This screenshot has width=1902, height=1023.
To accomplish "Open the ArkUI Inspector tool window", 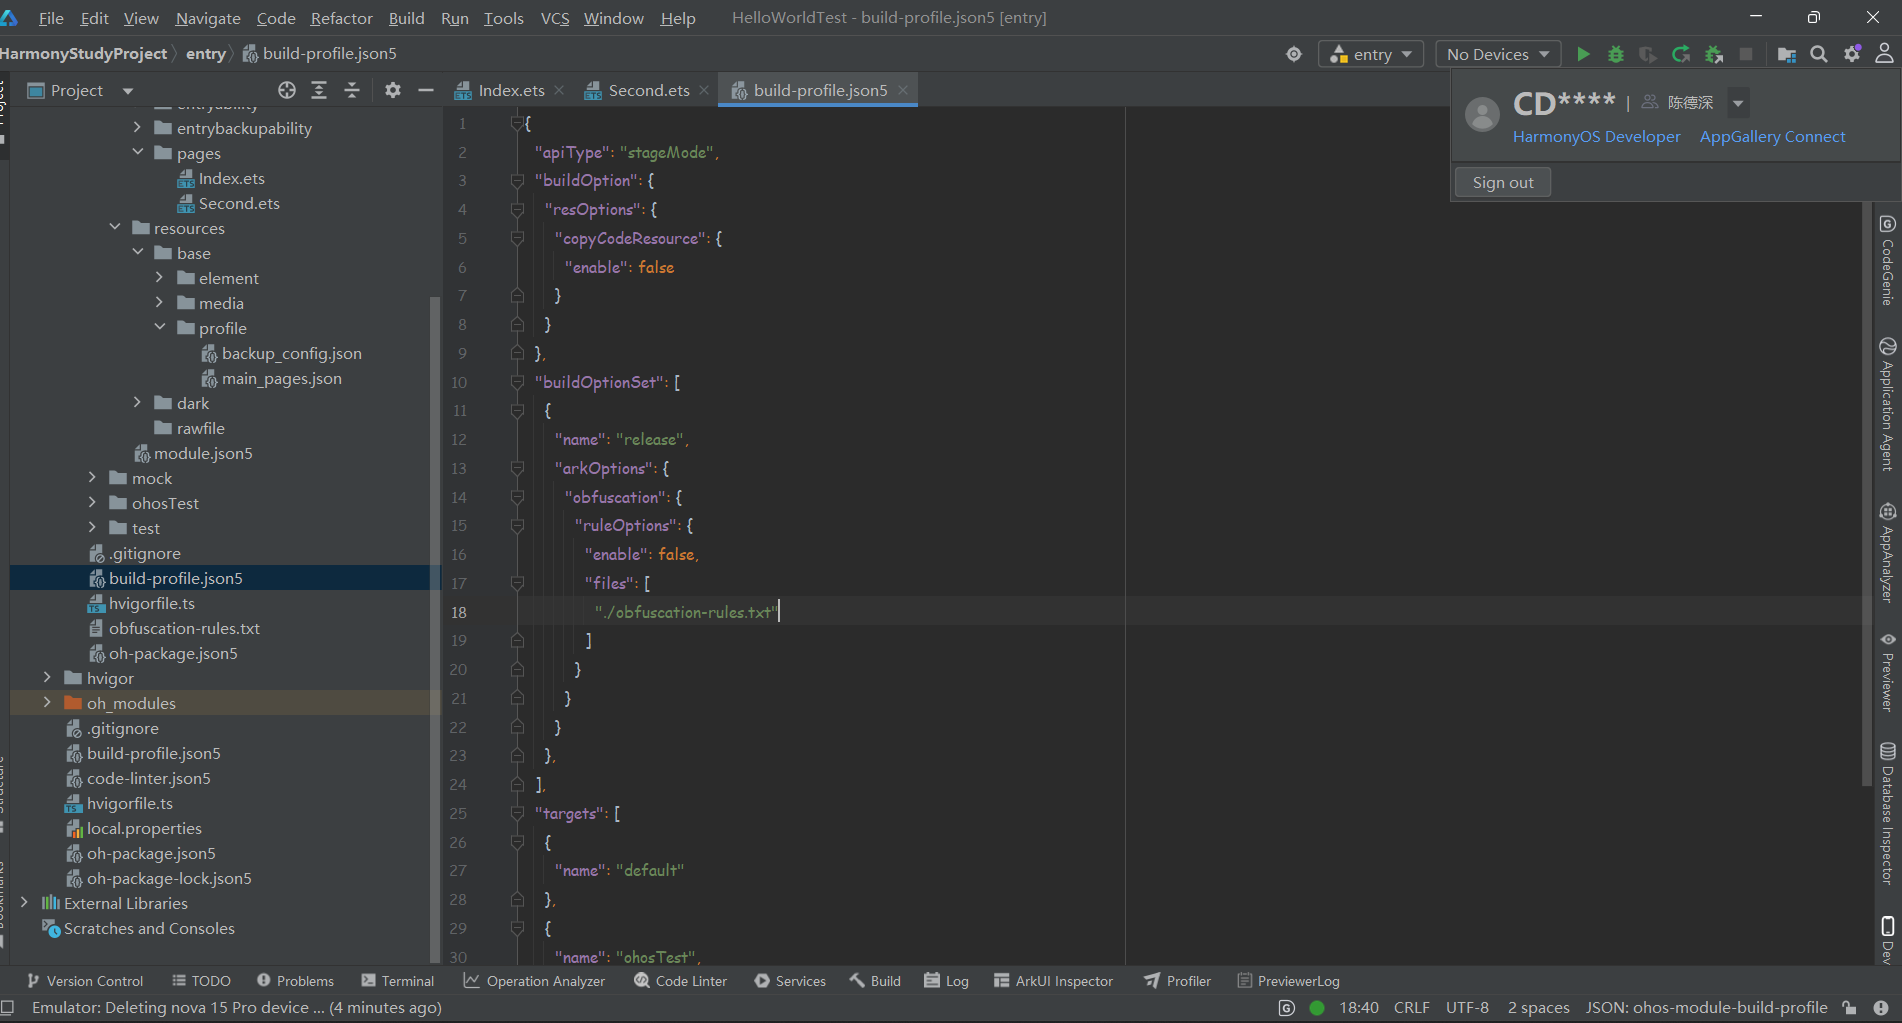I will pyautogui.click(x=1053, y=981).
